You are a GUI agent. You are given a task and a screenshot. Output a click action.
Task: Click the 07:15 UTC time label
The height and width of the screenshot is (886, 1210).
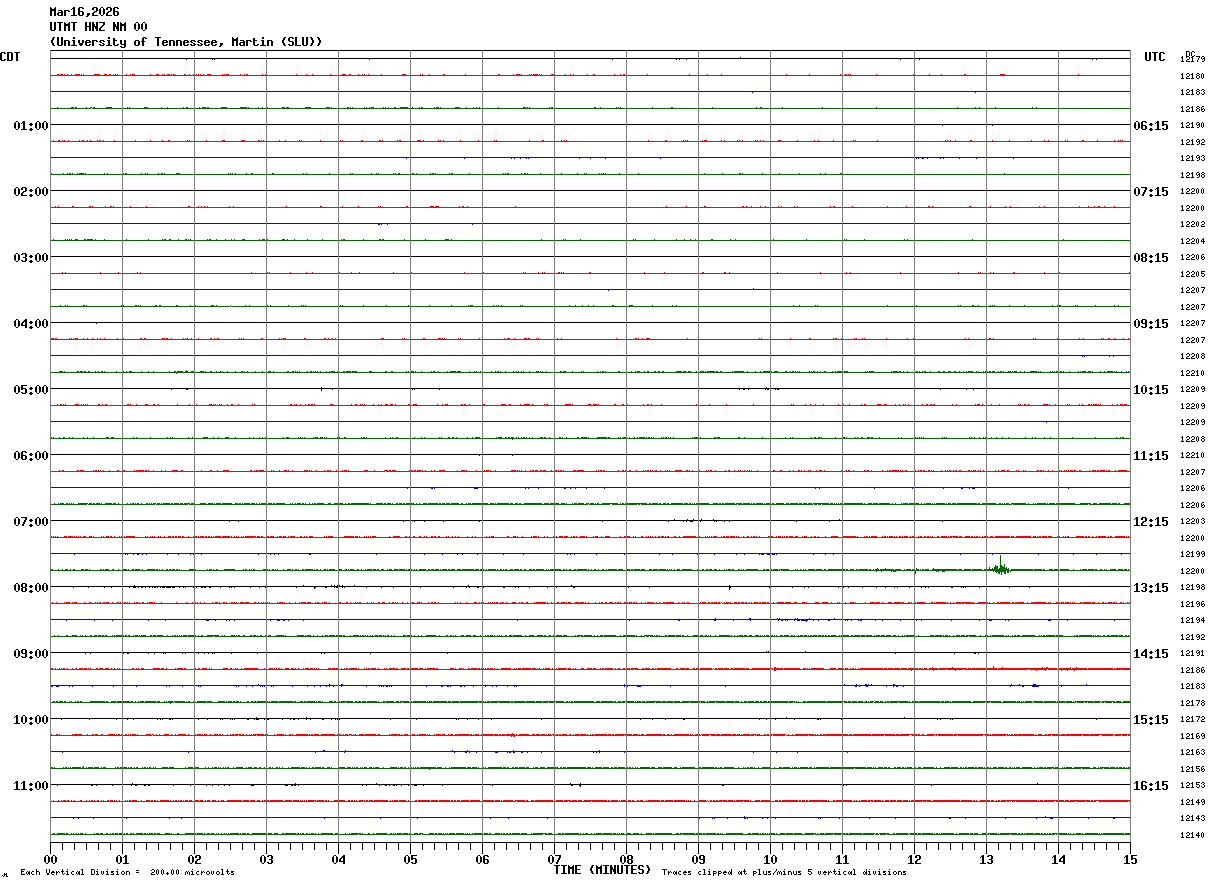(x=1150, y=191)
